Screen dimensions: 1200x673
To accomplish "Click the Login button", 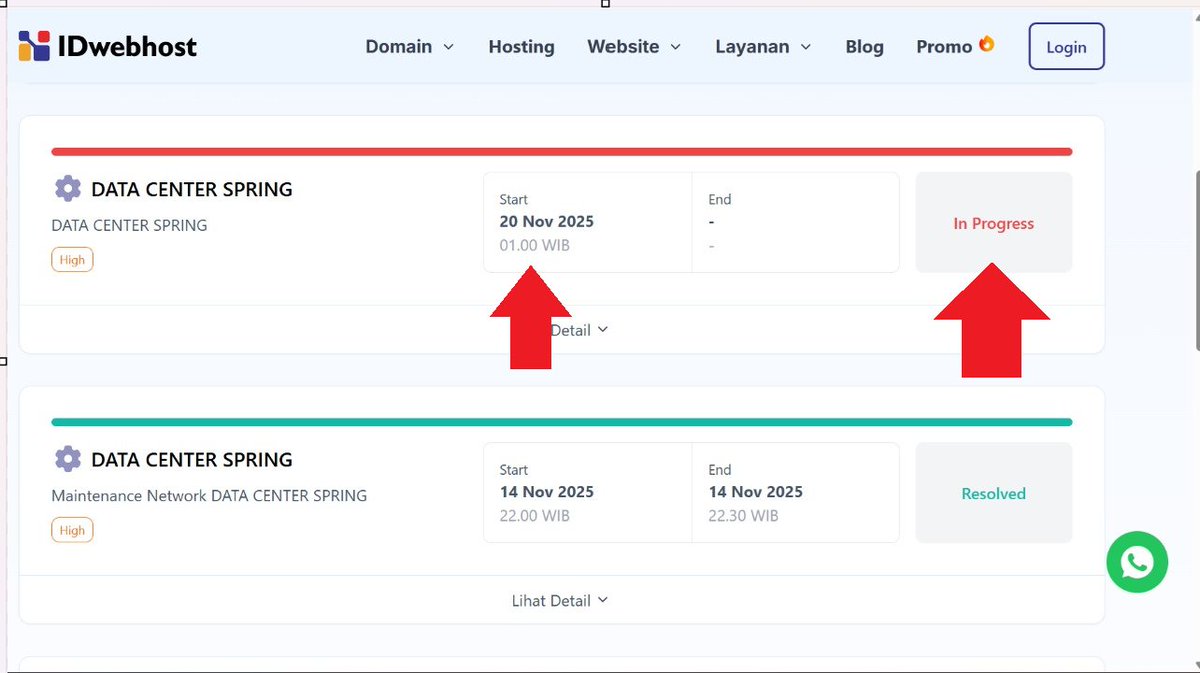I will click(x=1066, y=47).
